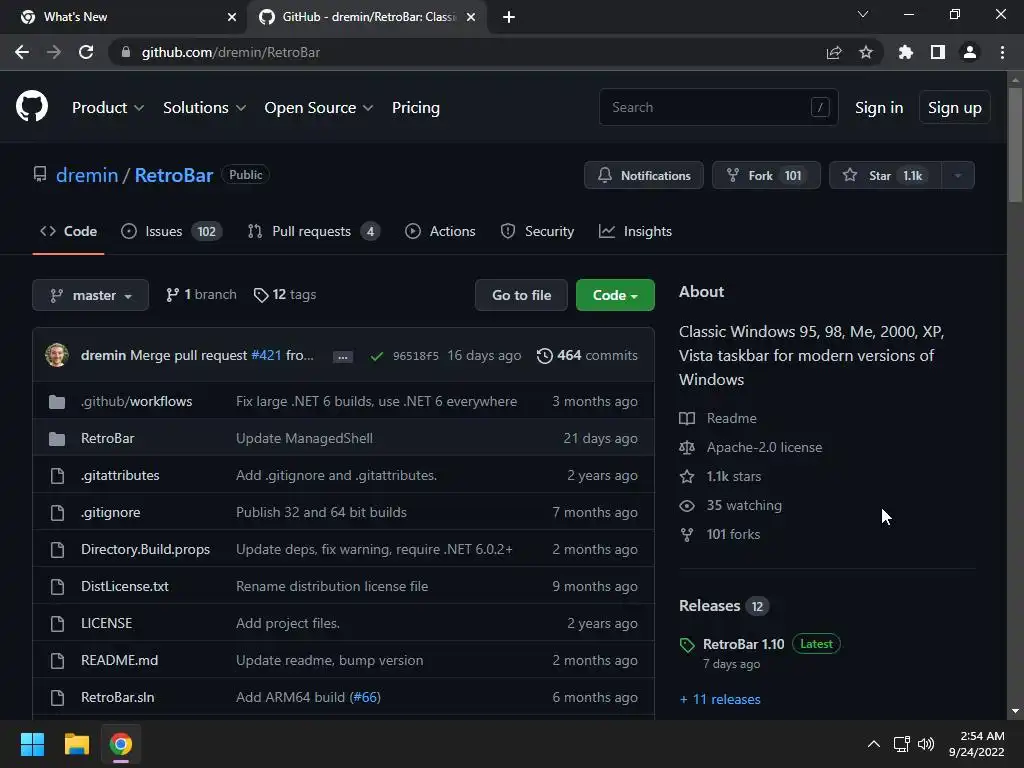
Task: Bookmark this page with star icon
Action: [x=866, y=52]
